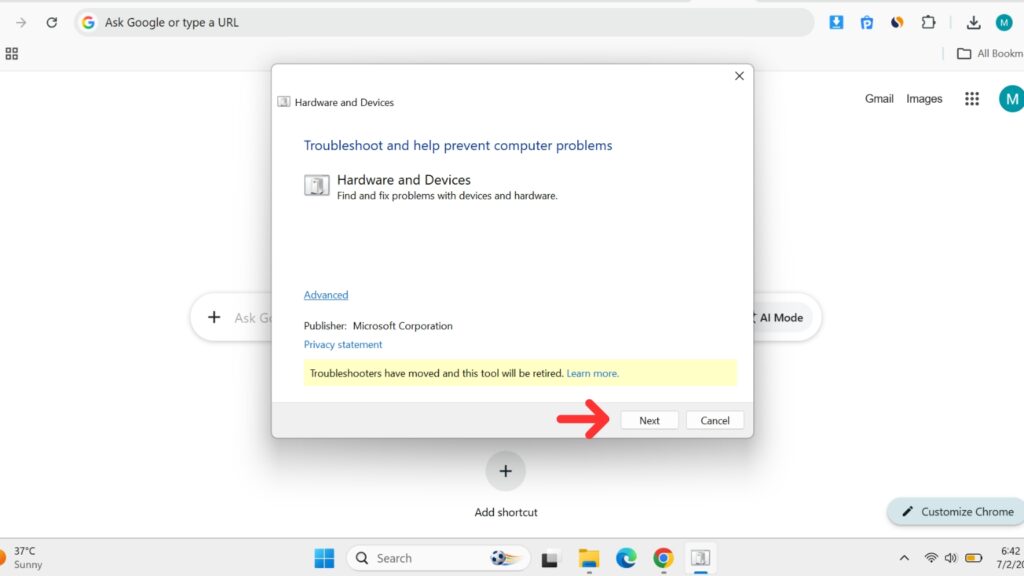Open Gmail link on new tab page
Image resolution: width=1024 pixels, height=576 pixels.
pyautogui.click(x=879, y=99)
